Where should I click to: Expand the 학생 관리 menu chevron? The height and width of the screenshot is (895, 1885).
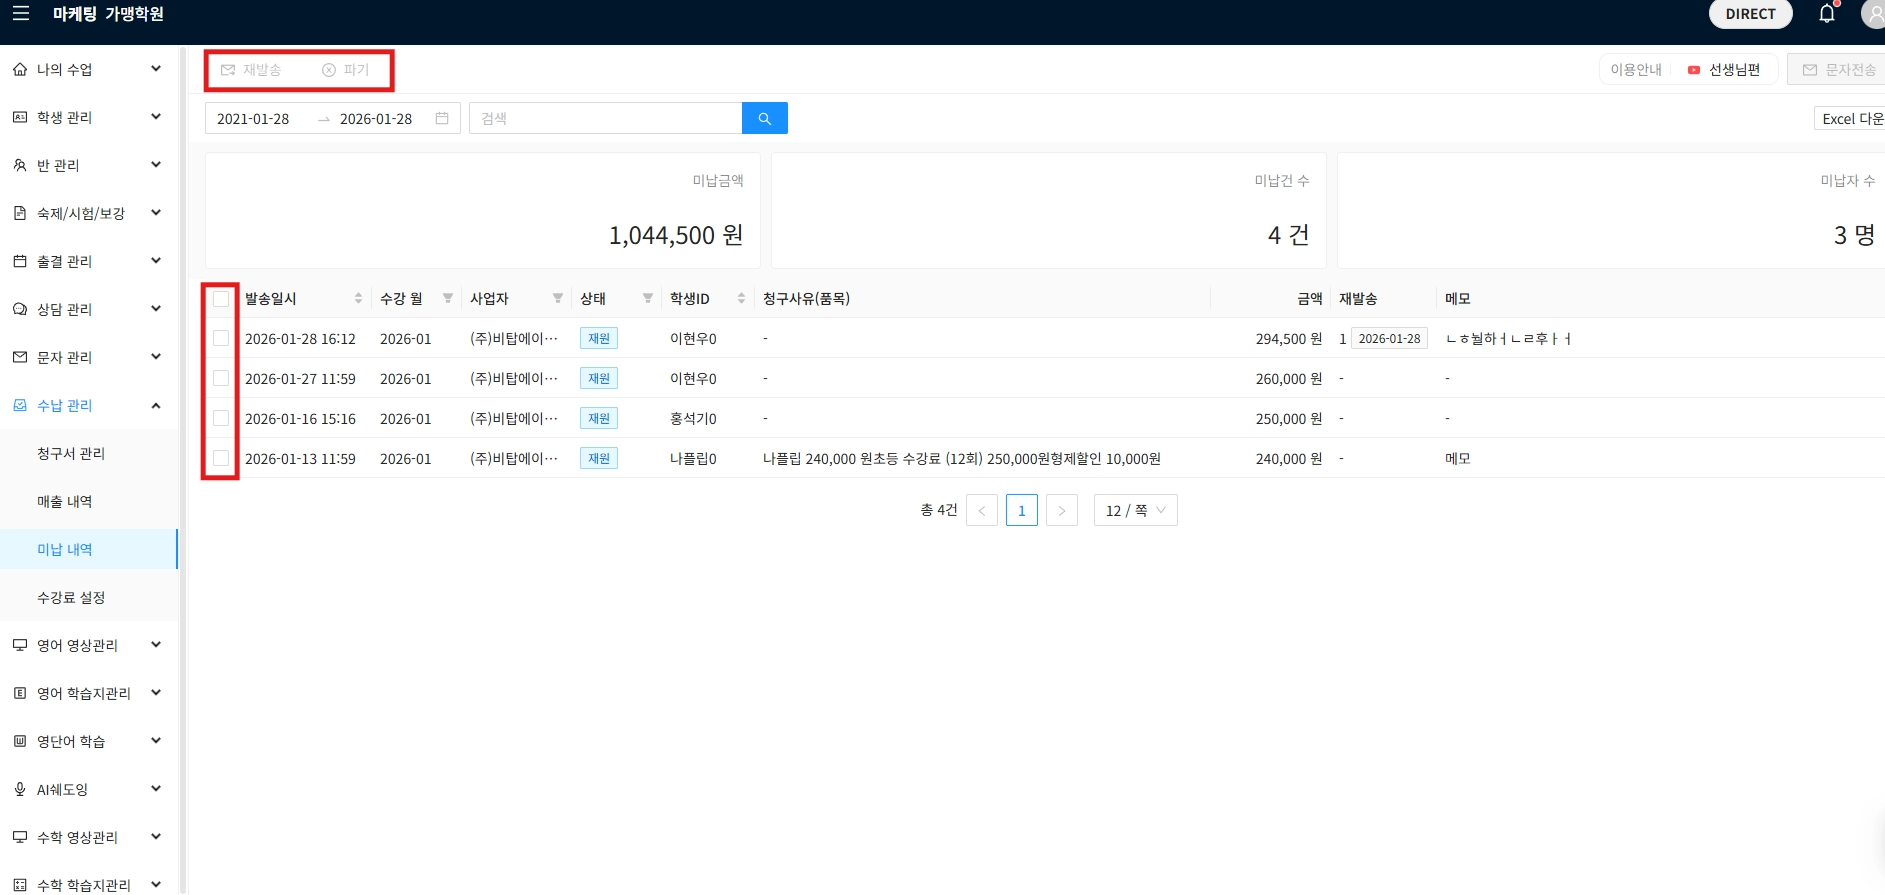(156, 116)
